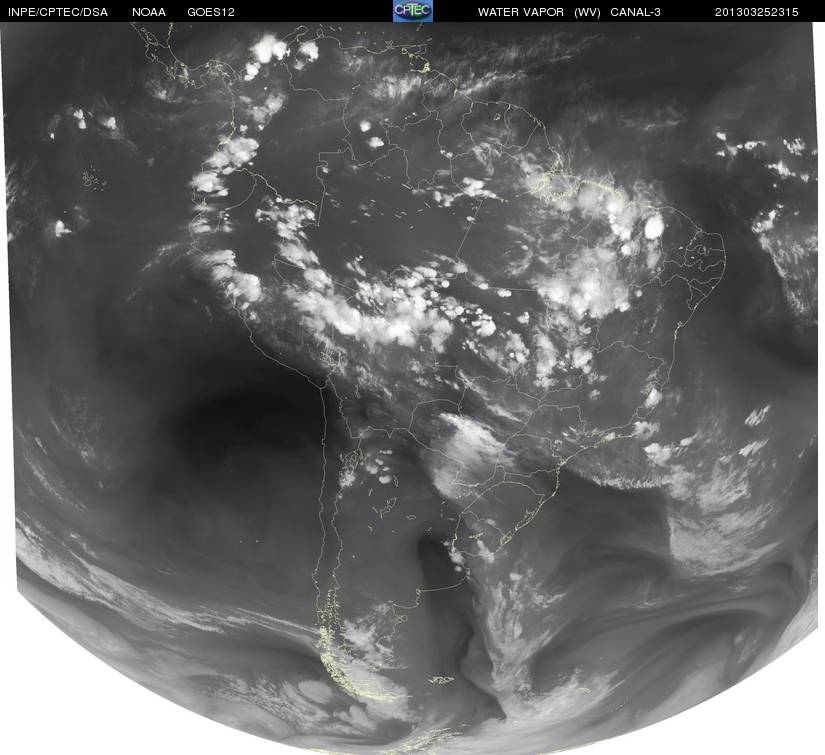The height and width of the screenshot is (755, 825).
Task: Click the WATER VAPOR header label
Action: [x=521, y=12]
